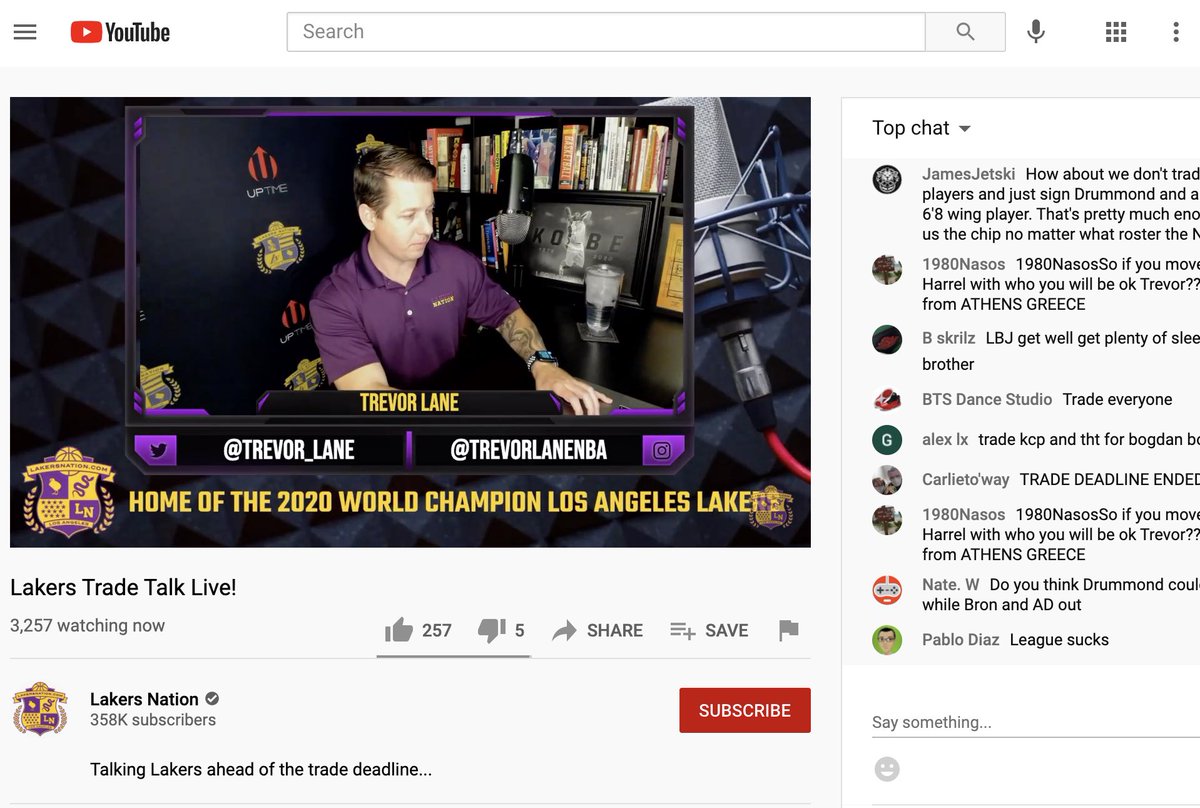The image size is (1200, 808).
Task: Click the verified badge beside Lakers Nation
Action: click(212, 699)
